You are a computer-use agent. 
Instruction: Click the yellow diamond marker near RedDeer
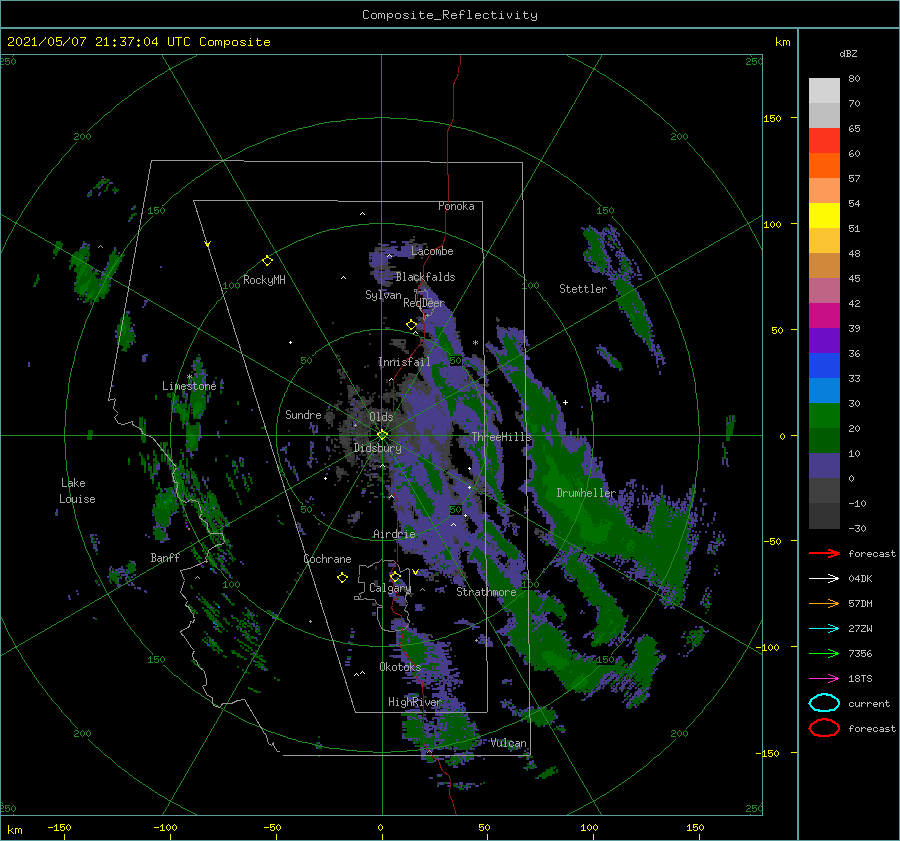pos(411,325)
